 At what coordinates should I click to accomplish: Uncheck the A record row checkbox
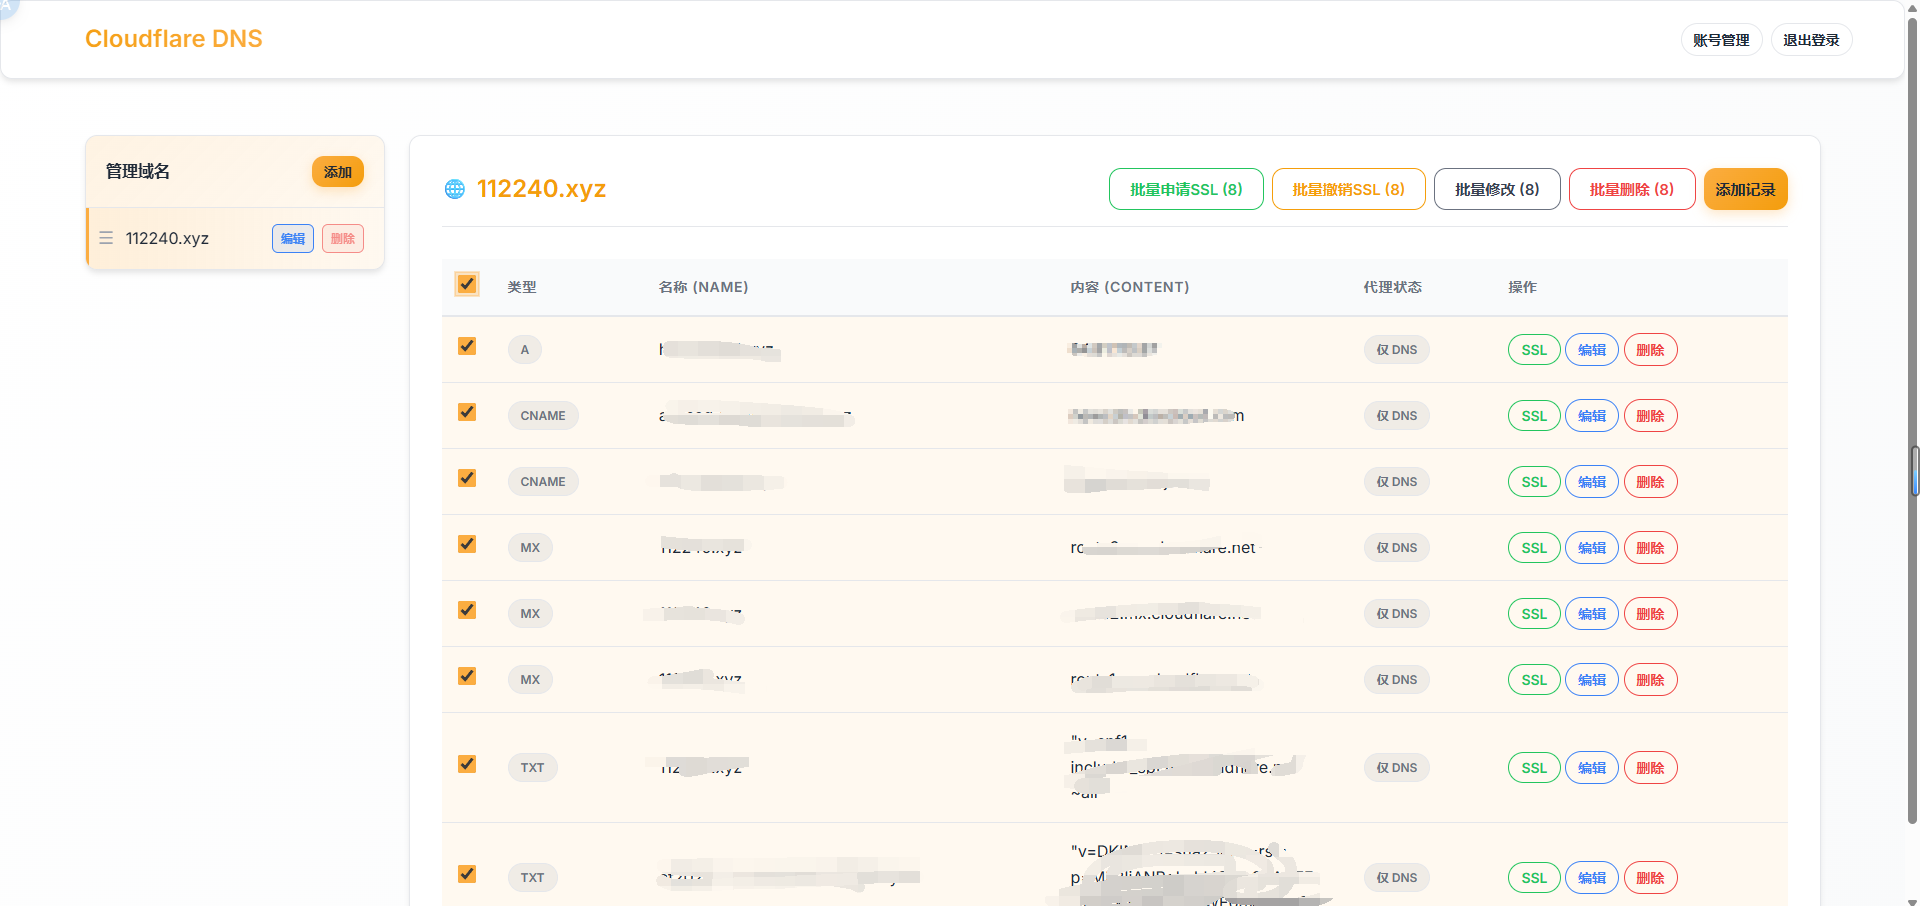pyautogui.click(x=467, y=347)
